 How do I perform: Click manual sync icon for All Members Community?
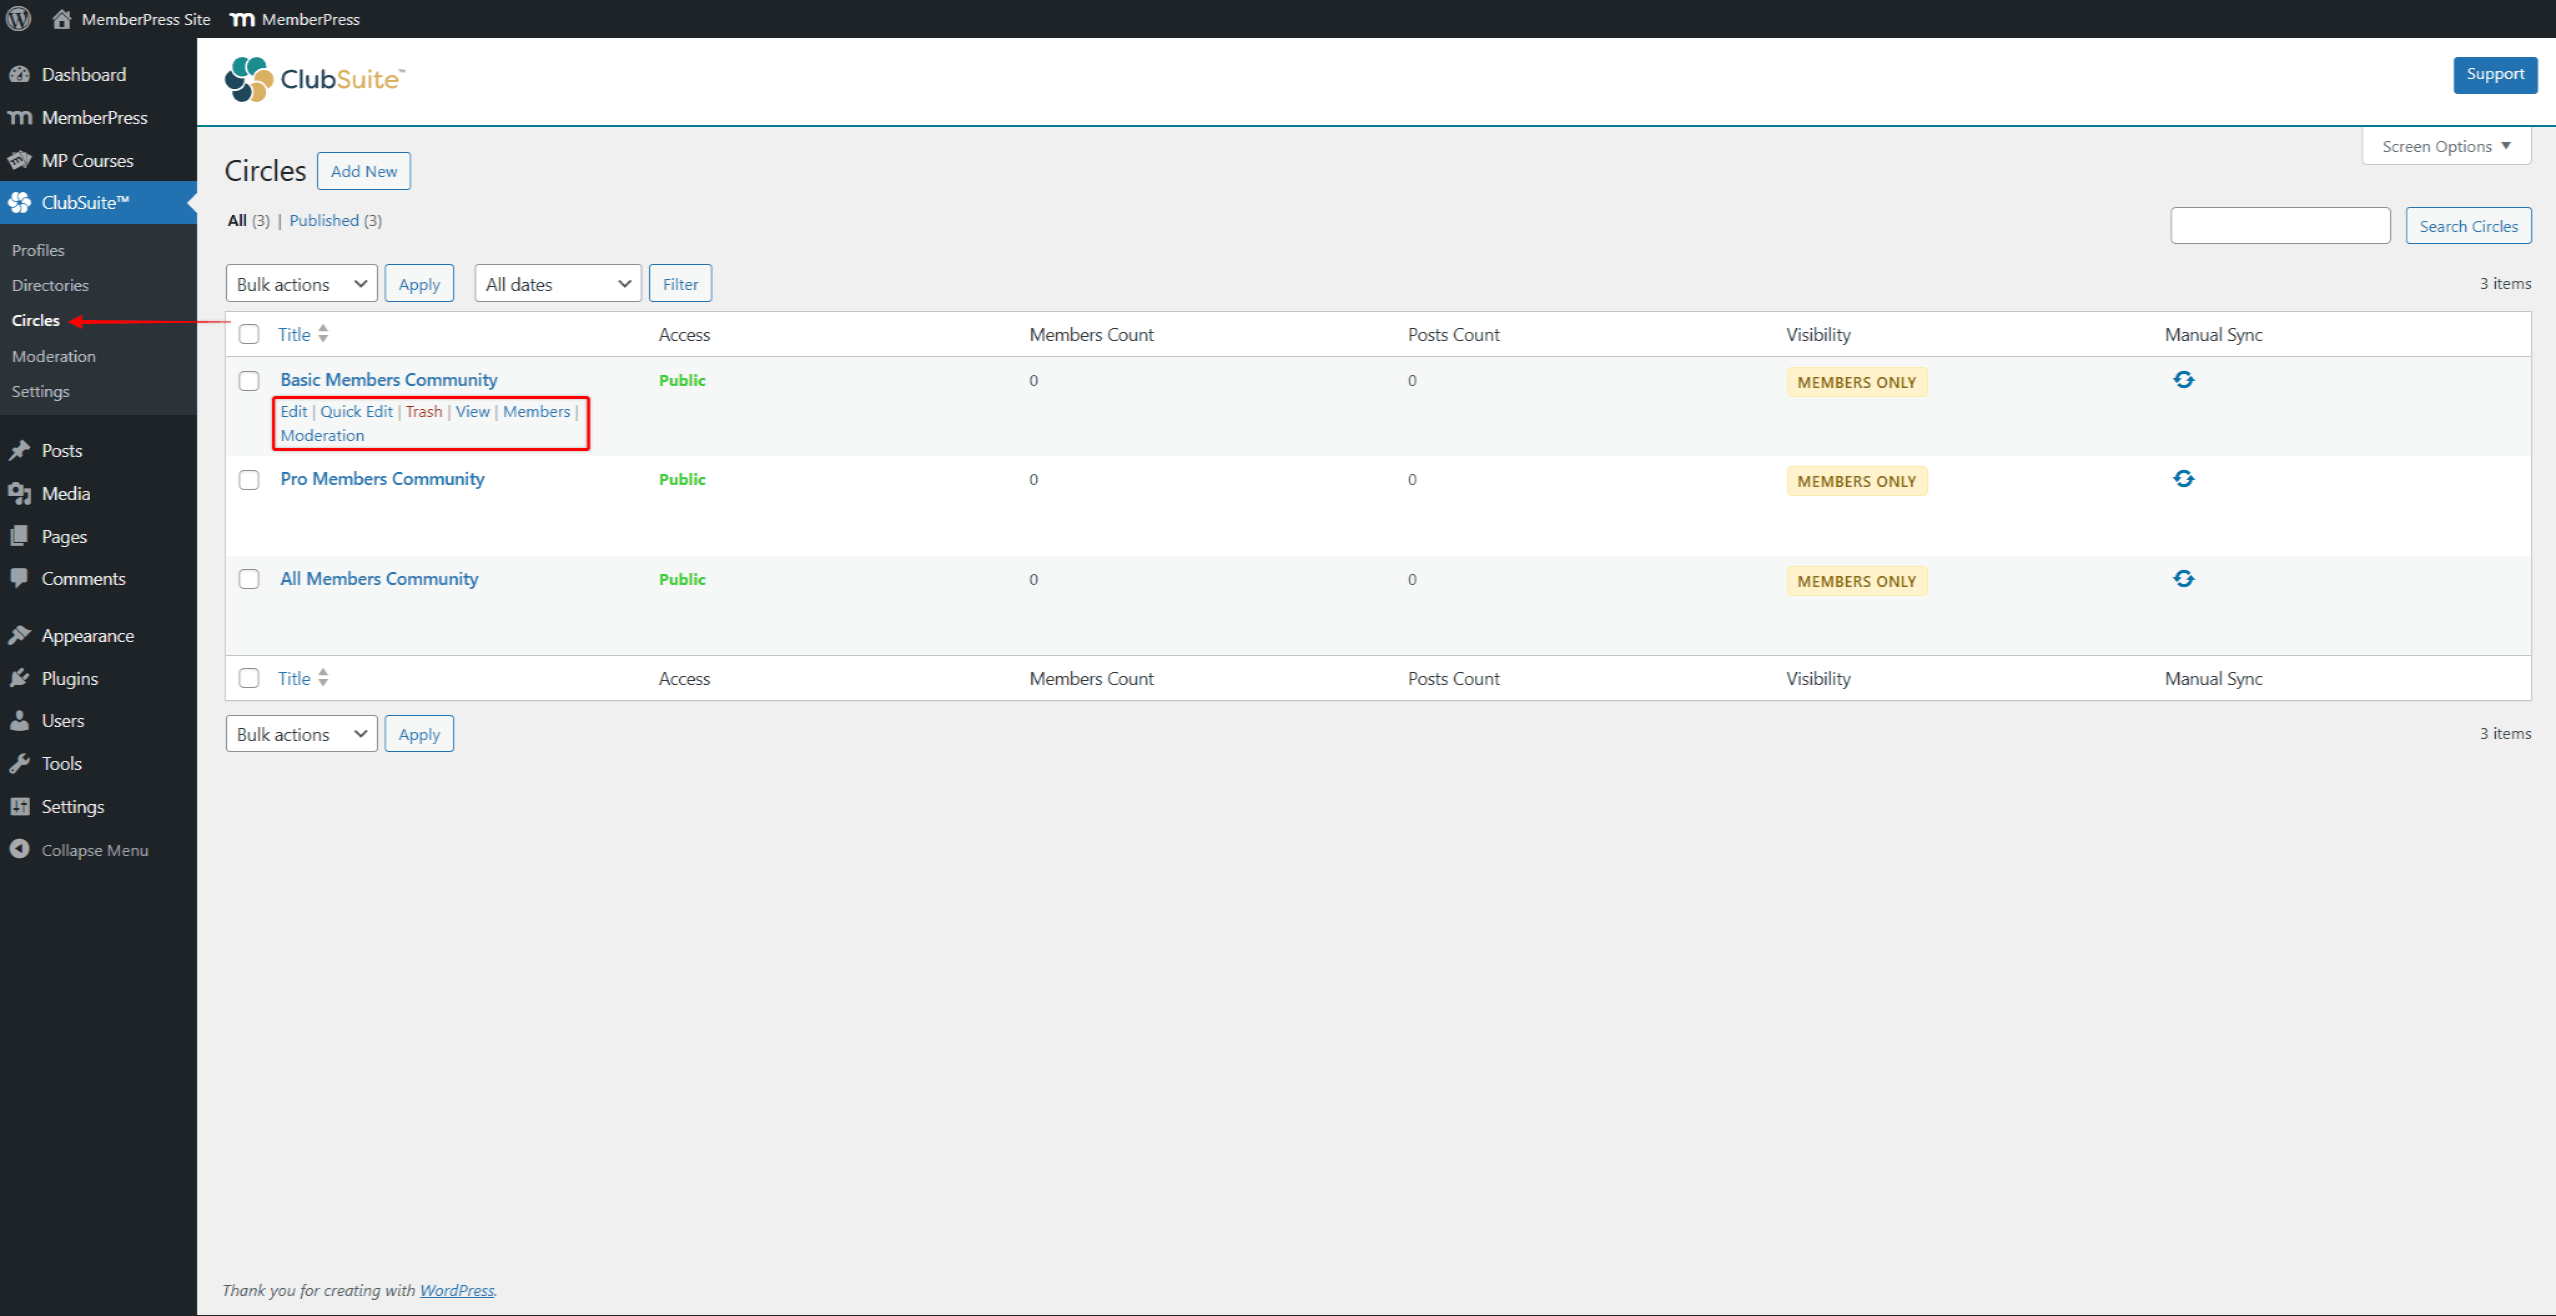coord(2183,579)
